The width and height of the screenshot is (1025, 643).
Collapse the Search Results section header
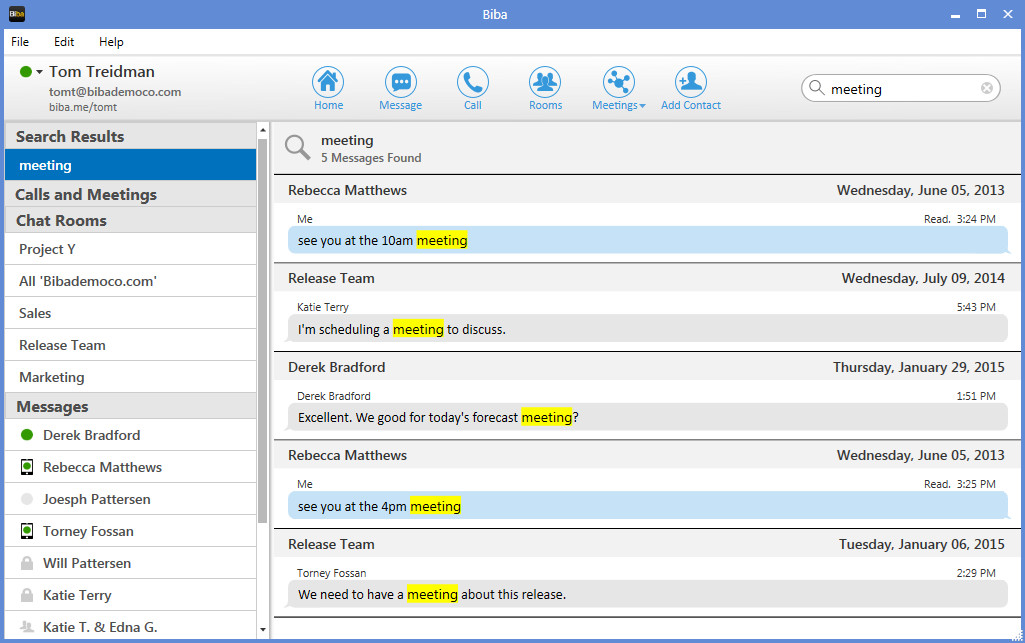131,136
